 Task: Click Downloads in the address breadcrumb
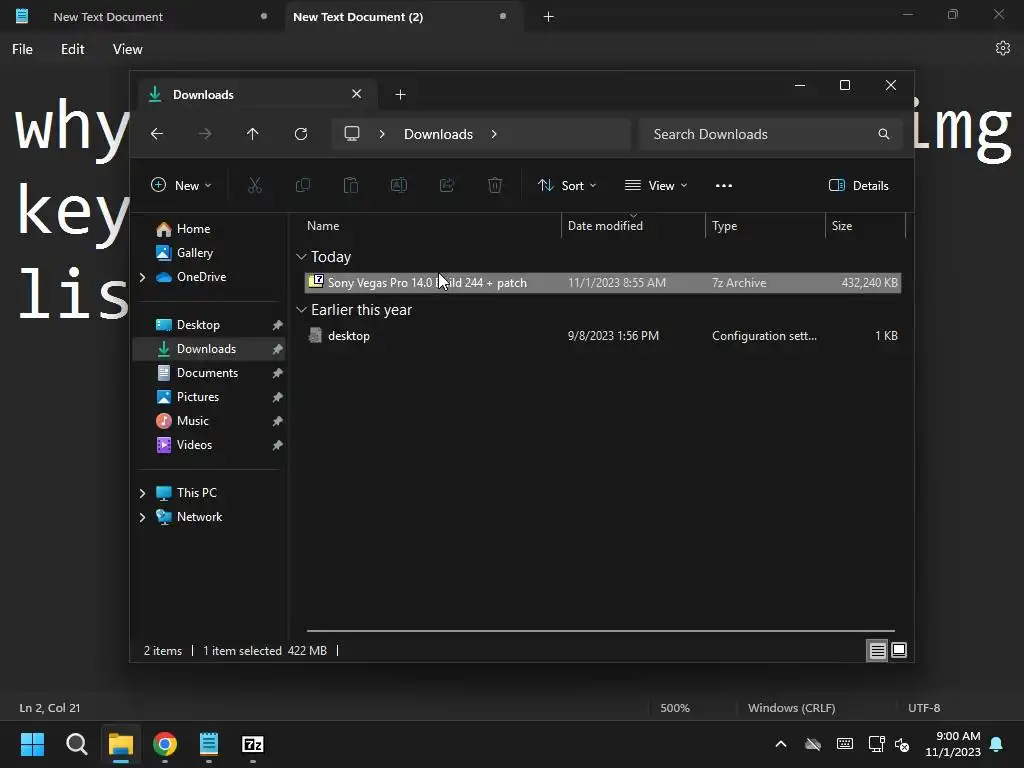tap(438, 134)
